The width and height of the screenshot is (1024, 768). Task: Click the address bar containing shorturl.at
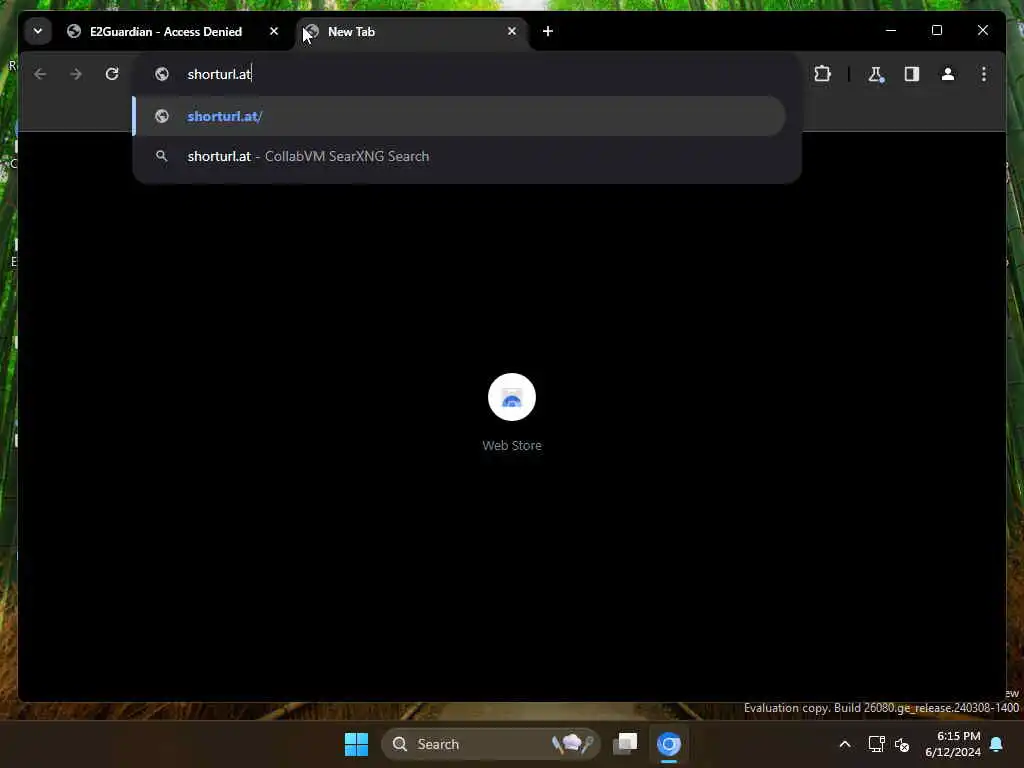tap(466, 74)
